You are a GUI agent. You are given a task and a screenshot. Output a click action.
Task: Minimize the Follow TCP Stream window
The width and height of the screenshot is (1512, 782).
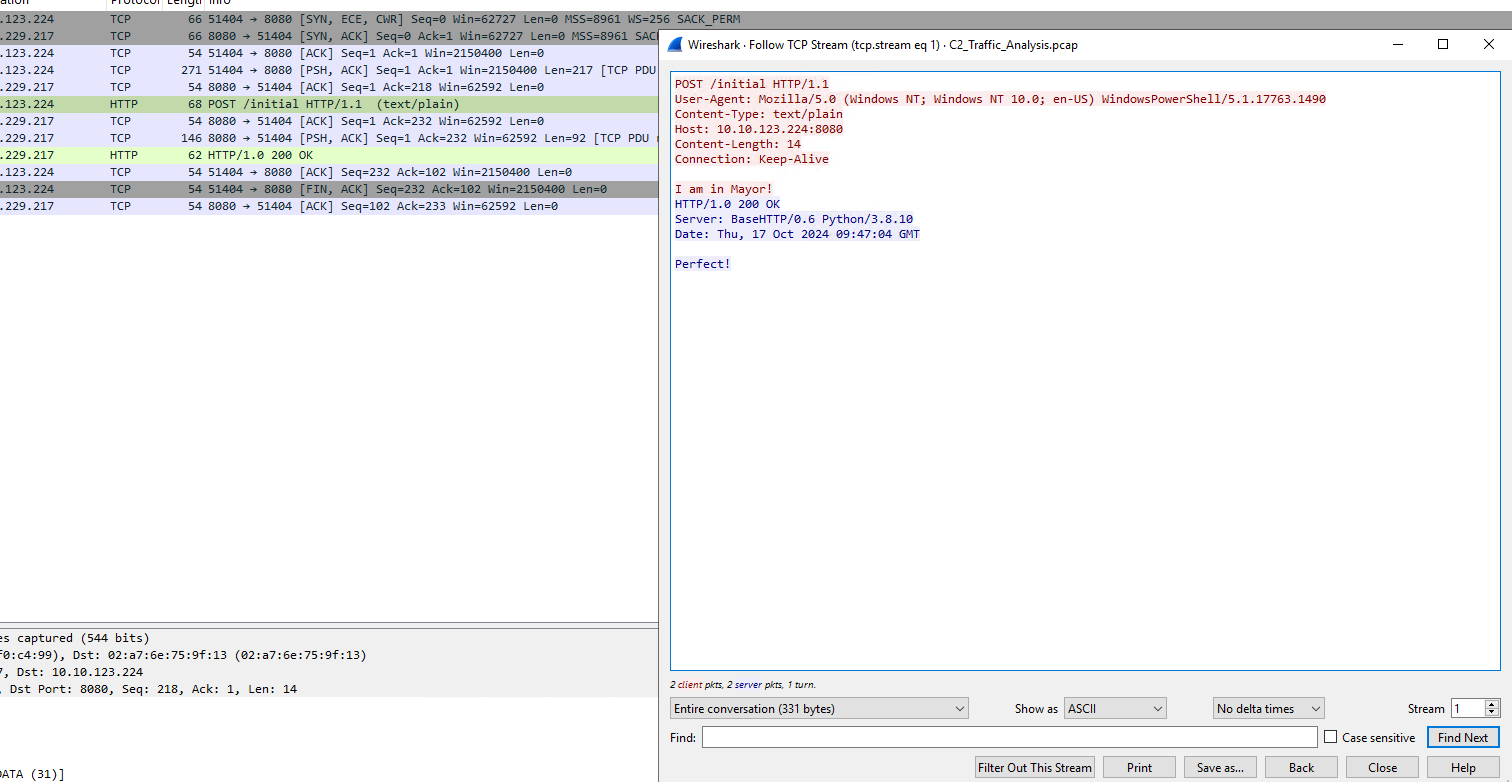[x=1398, y=44]
